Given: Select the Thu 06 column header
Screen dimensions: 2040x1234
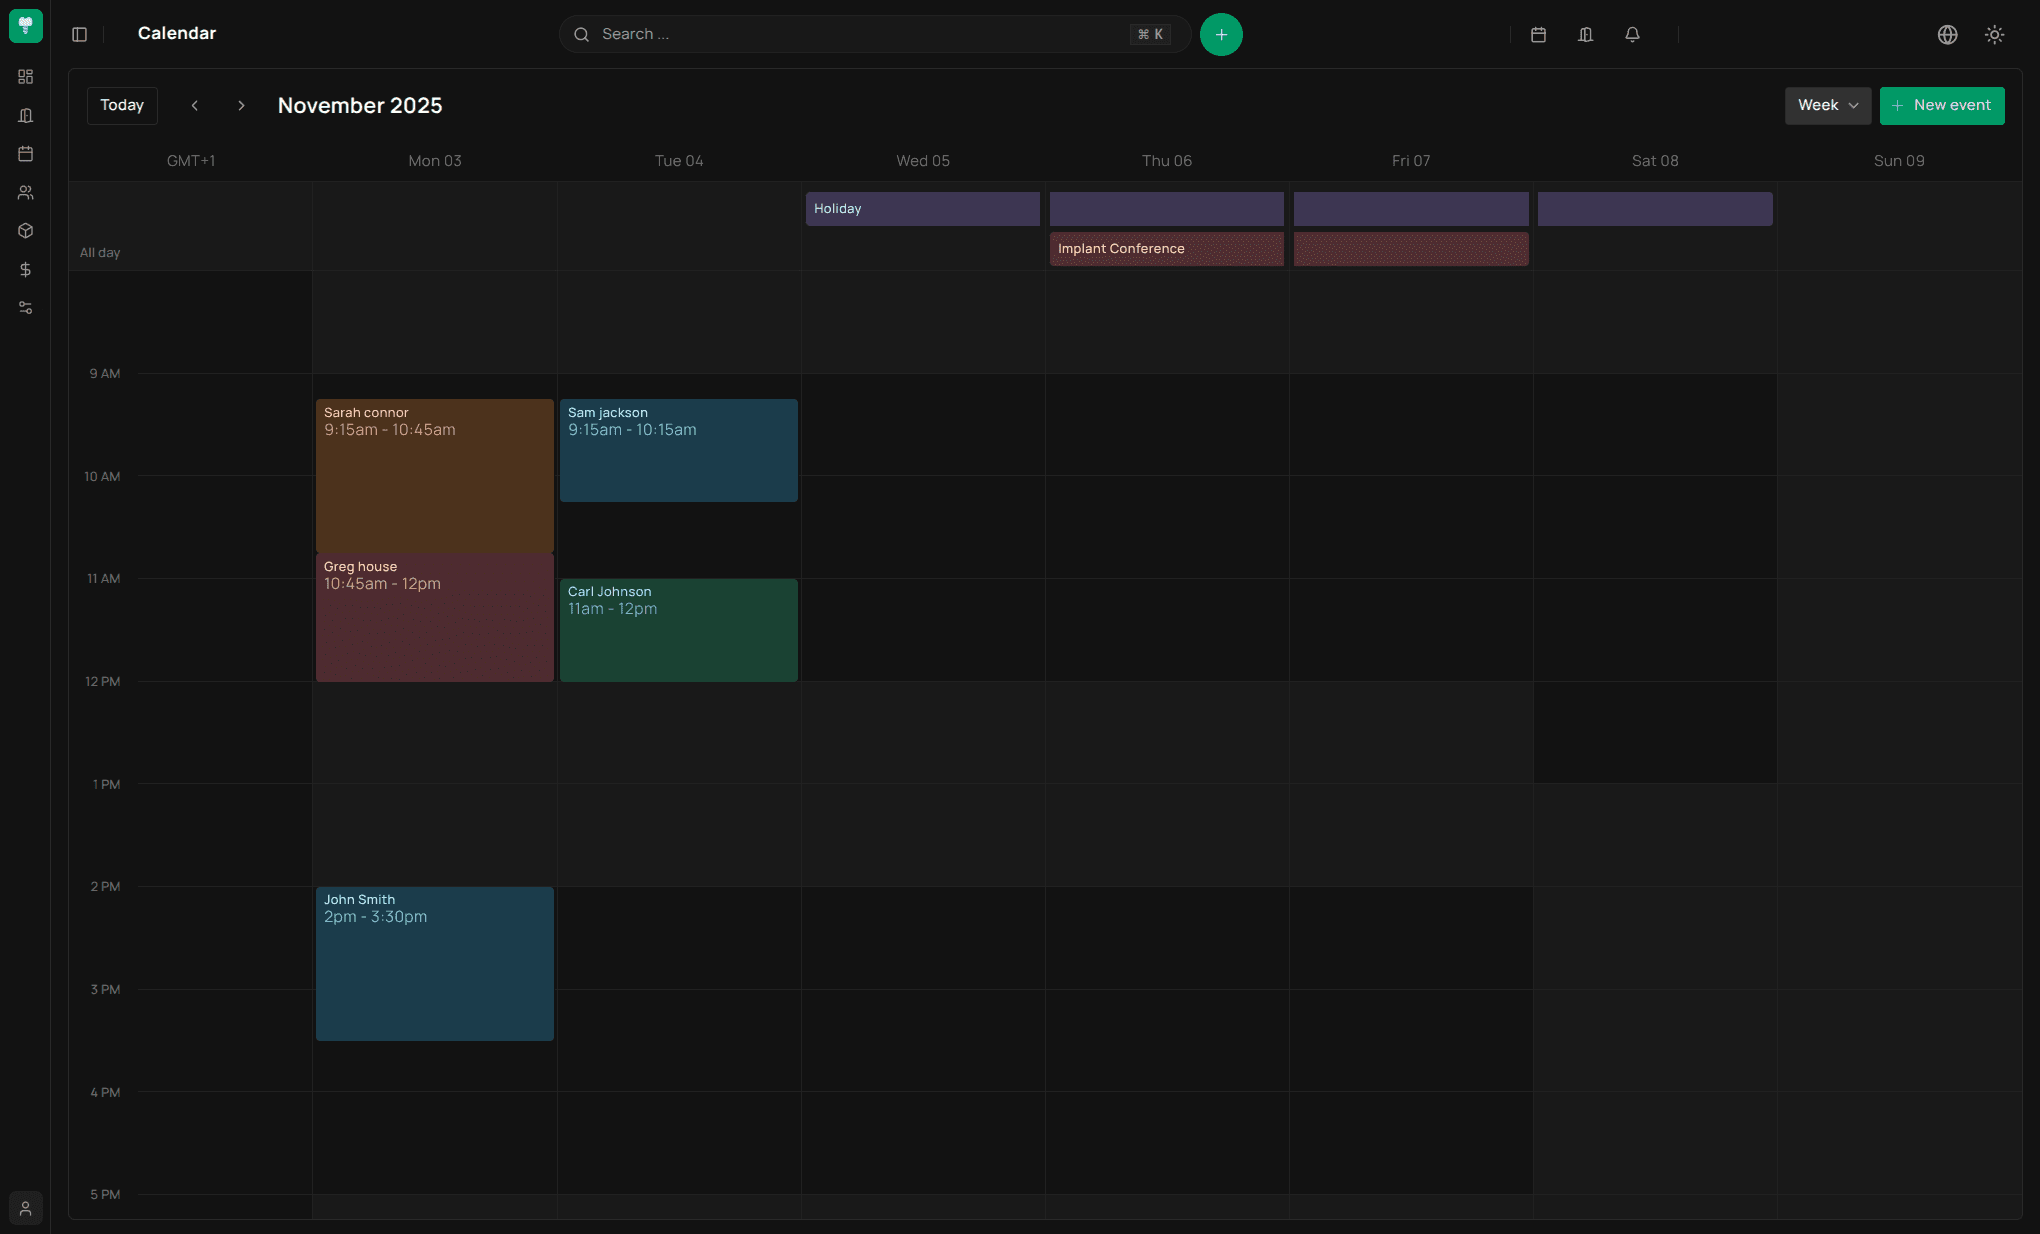Looking at the screenshot, I should pyautogui.click(x=1166, y=160).
